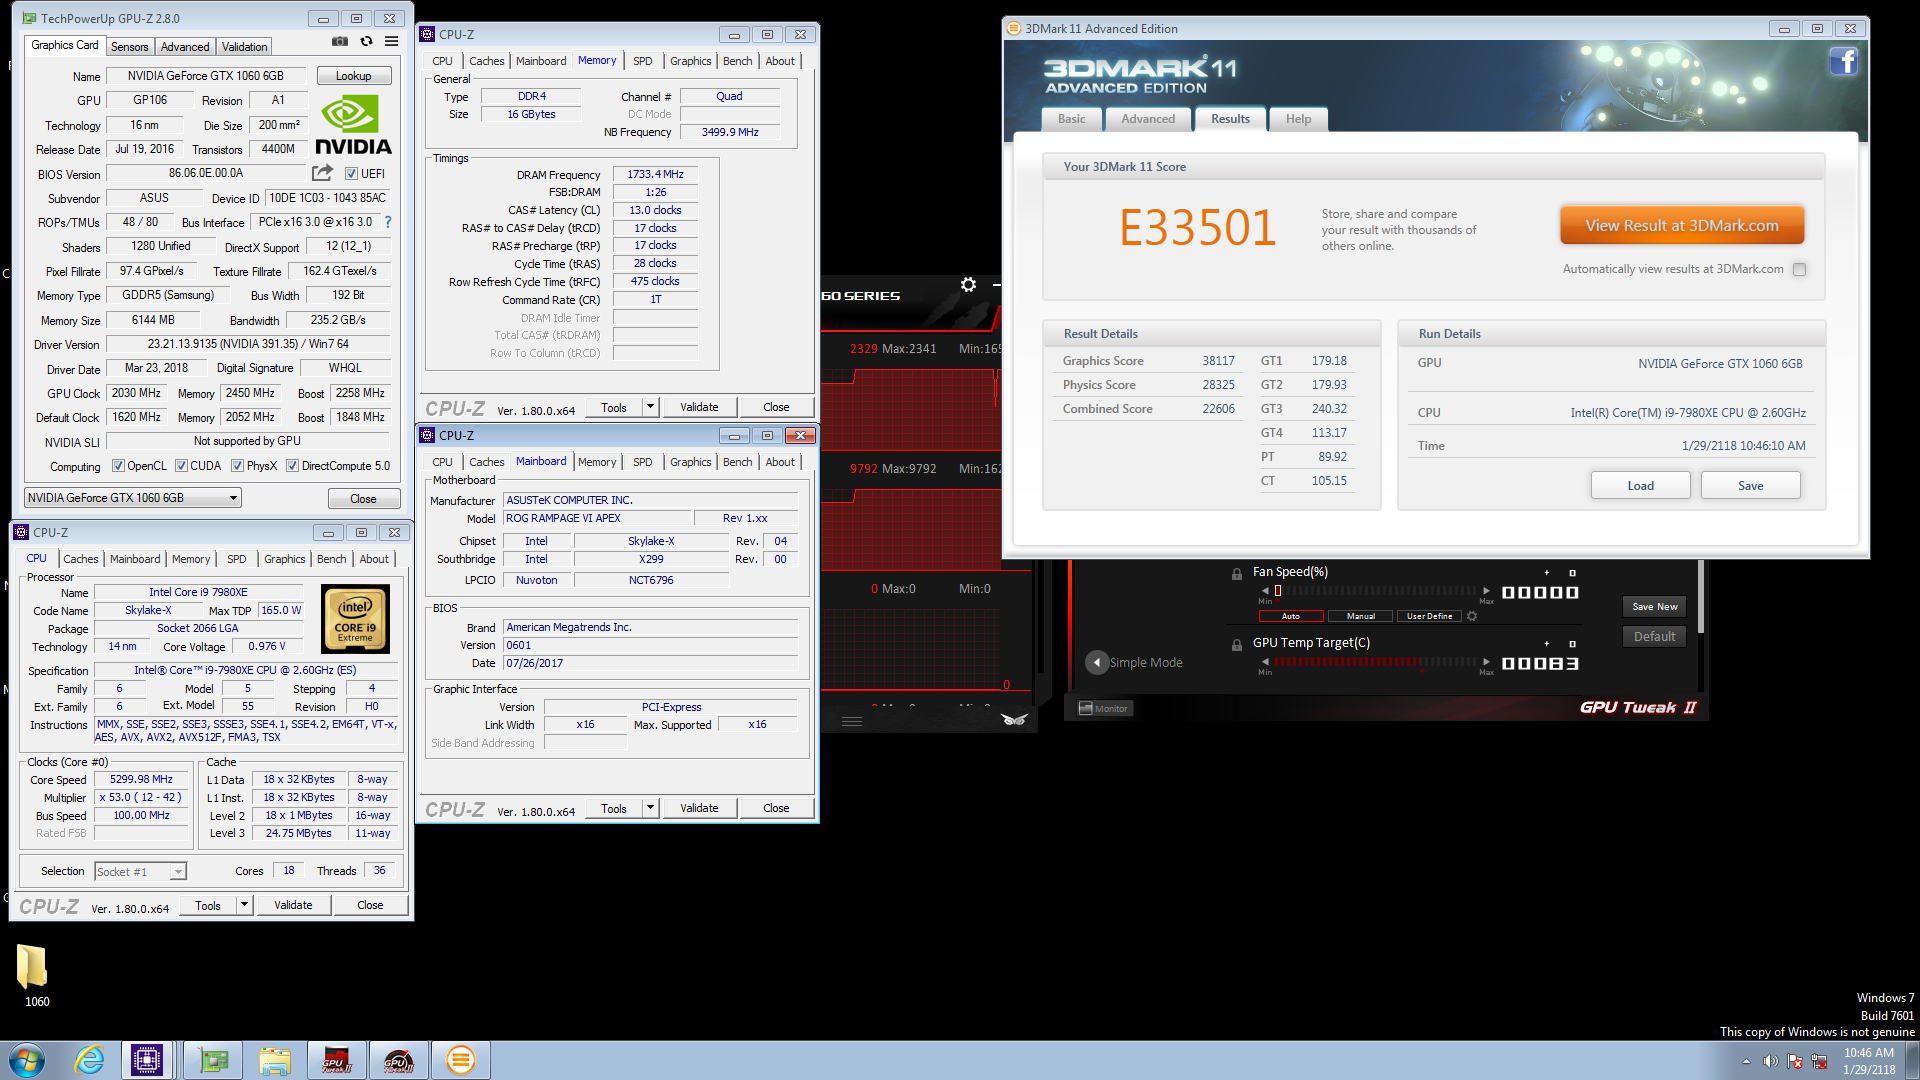Open the Socket #1 selection dropdown

coord(141,872)
